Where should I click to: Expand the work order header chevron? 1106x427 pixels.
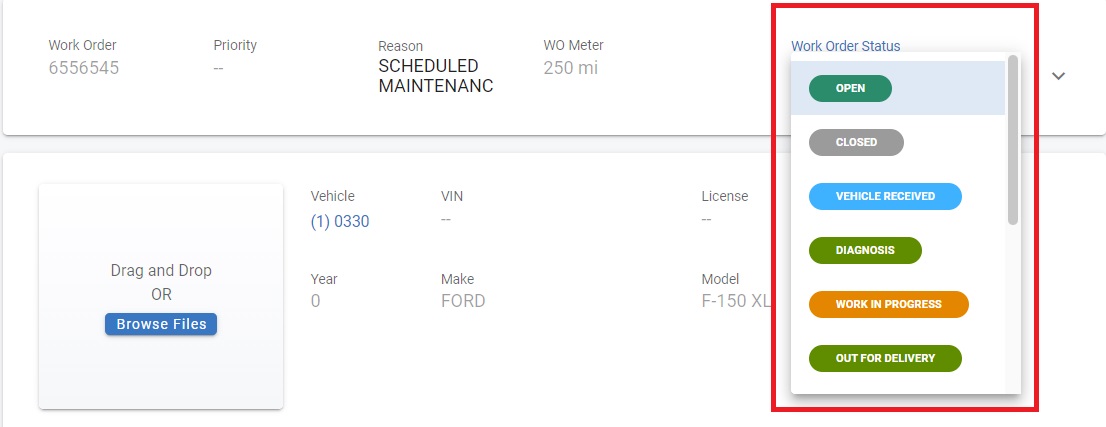click(1059, 76)
